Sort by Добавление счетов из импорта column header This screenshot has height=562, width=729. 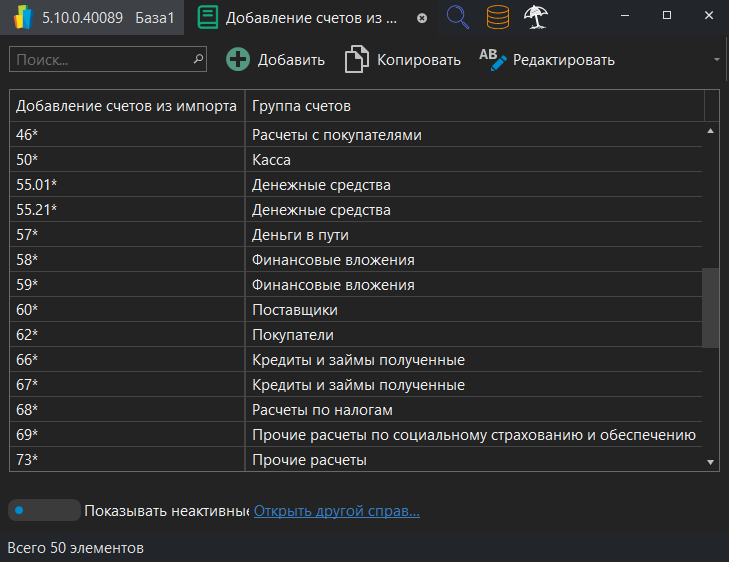[126, 106]
